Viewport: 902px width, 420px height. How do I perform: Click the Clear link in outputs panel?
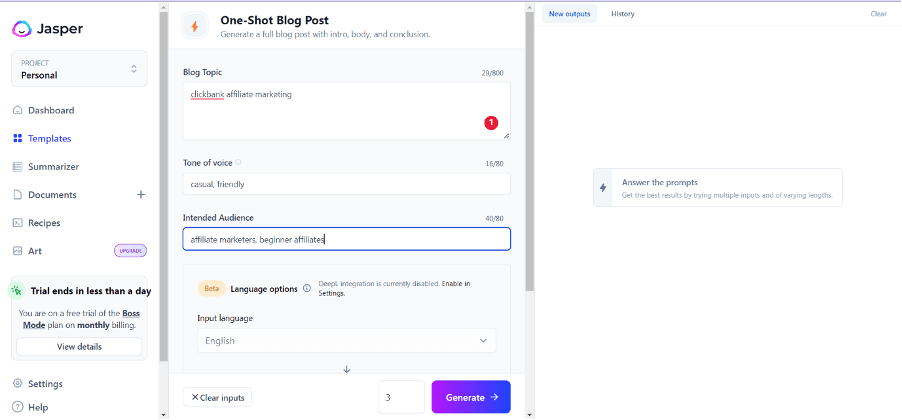(878, 14)
